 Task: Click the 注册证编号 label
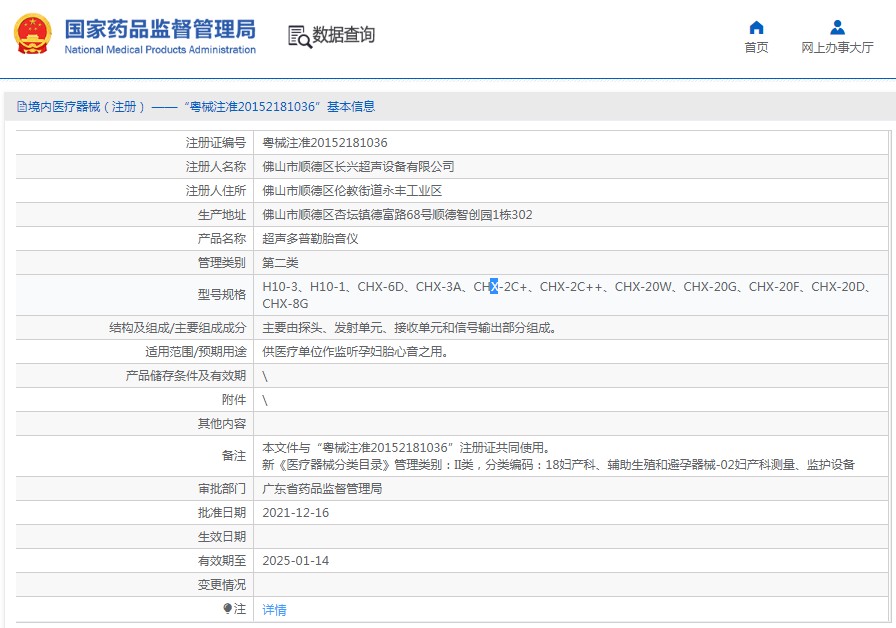[215, 142]
